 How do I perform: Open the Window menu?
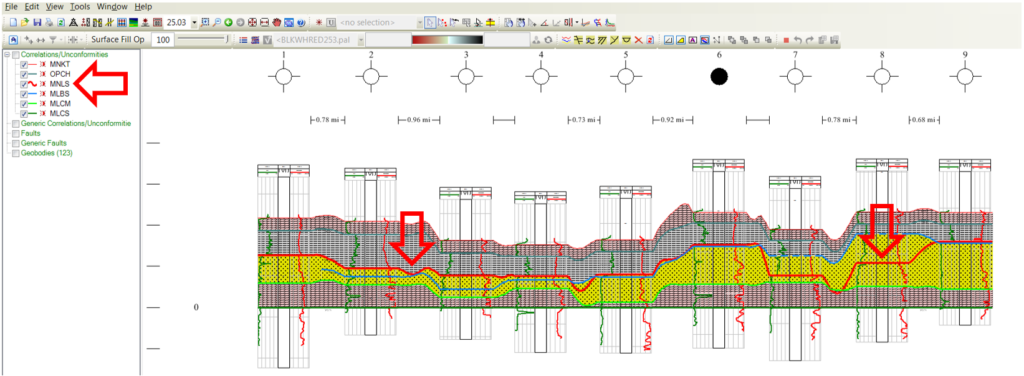tap(112, 7)
